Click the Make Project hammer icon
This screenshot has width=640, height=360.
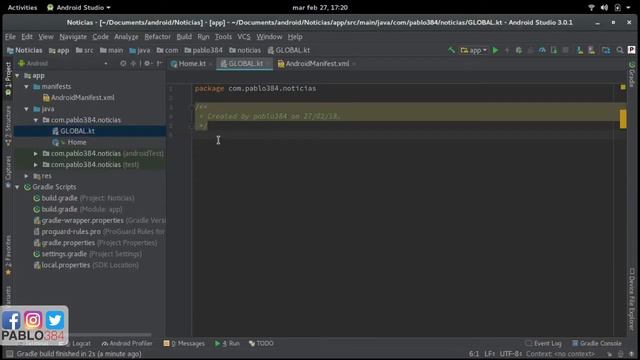tap(451, 50)
